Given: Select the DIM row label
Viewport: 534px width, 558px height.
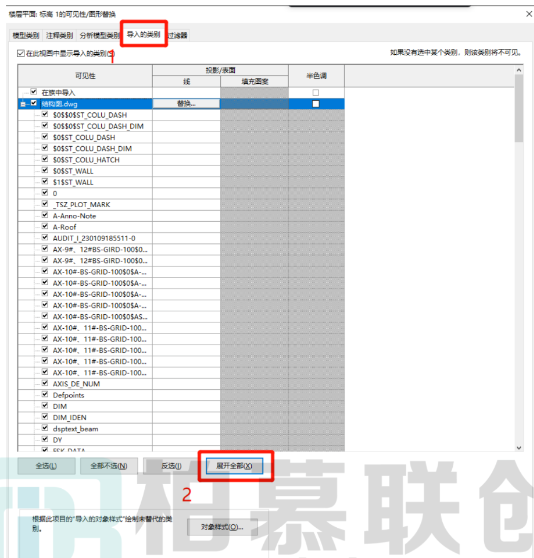Looking at the screenshot, I should tap(60, 406).
